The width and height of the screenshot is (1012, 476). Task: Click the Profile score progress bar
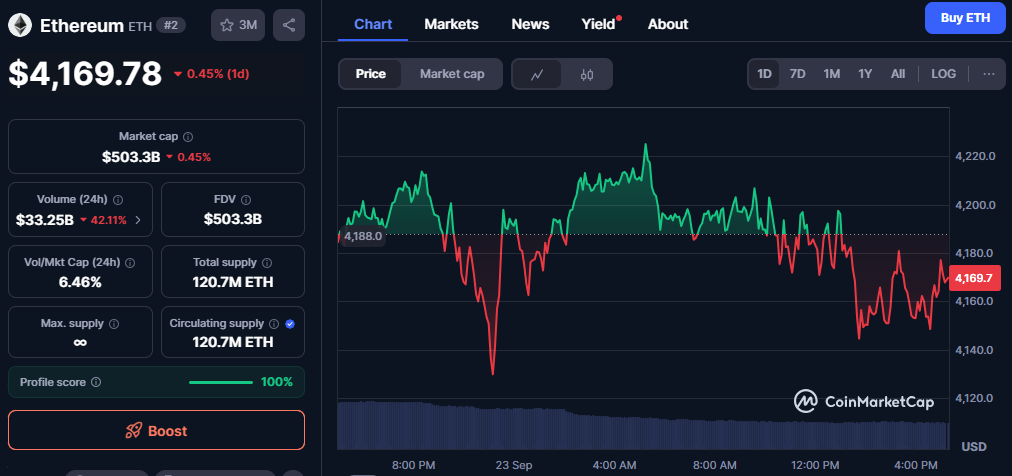[x=221, y=382]
